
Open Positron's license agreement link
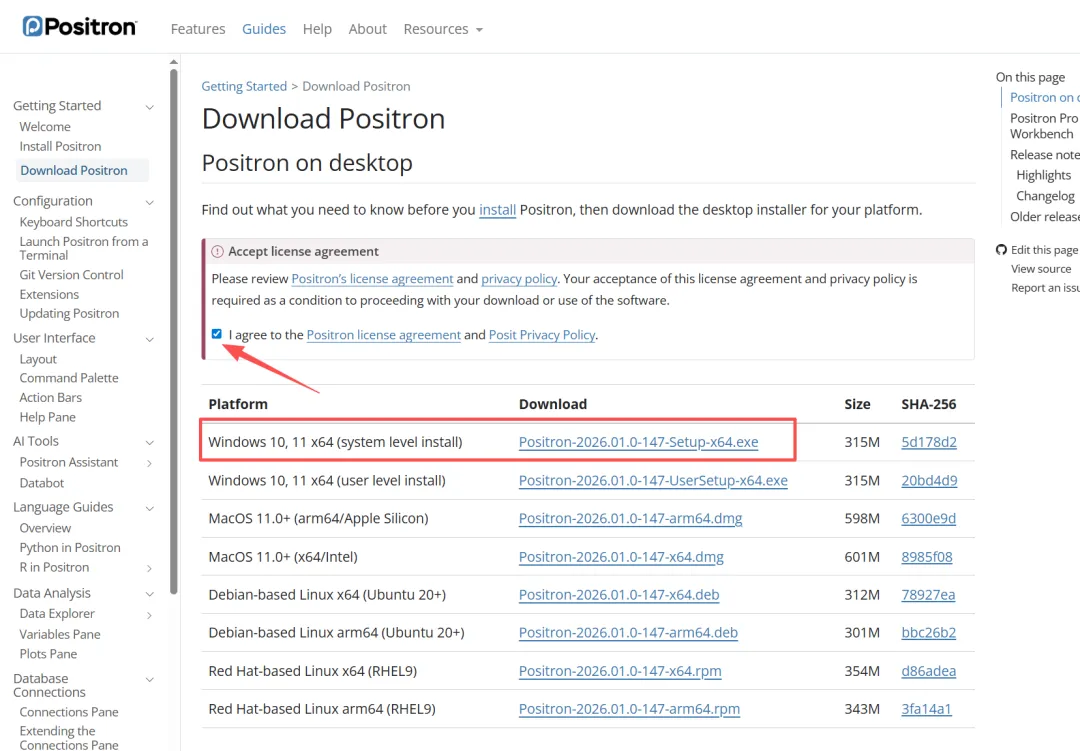tap(372, 278)
